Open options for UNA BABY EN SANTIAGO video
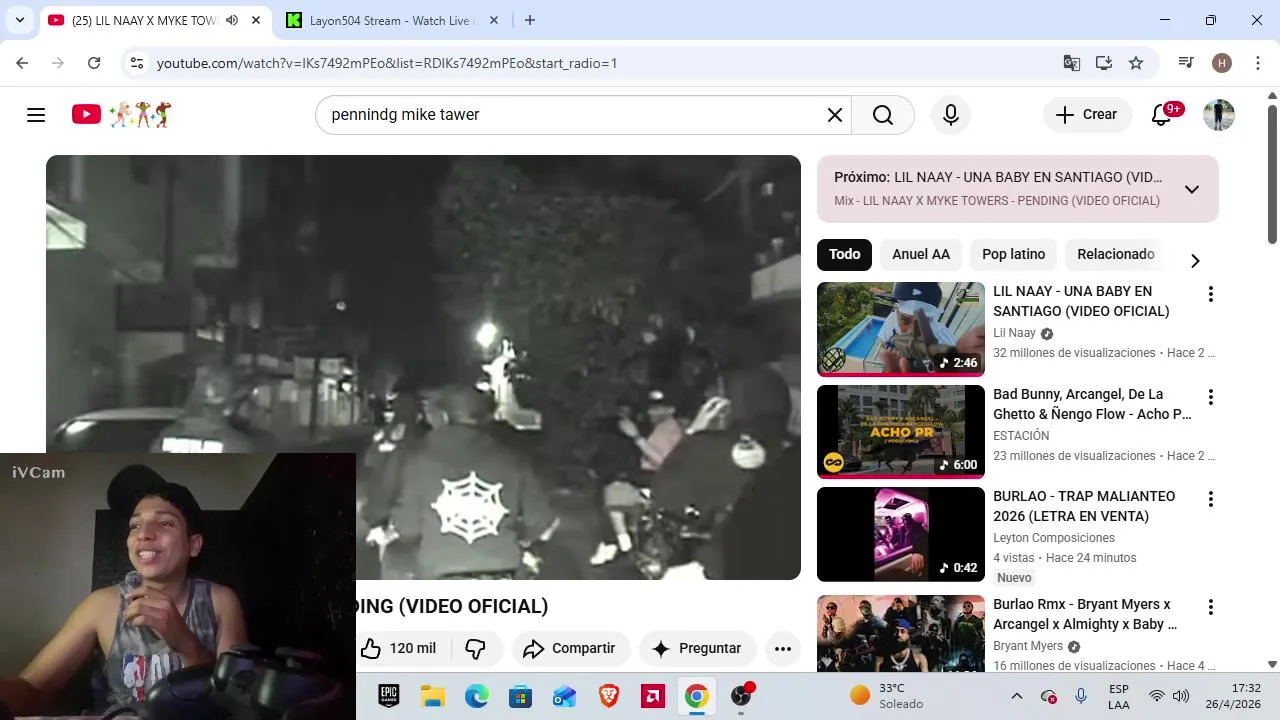 click(1210, 294)
